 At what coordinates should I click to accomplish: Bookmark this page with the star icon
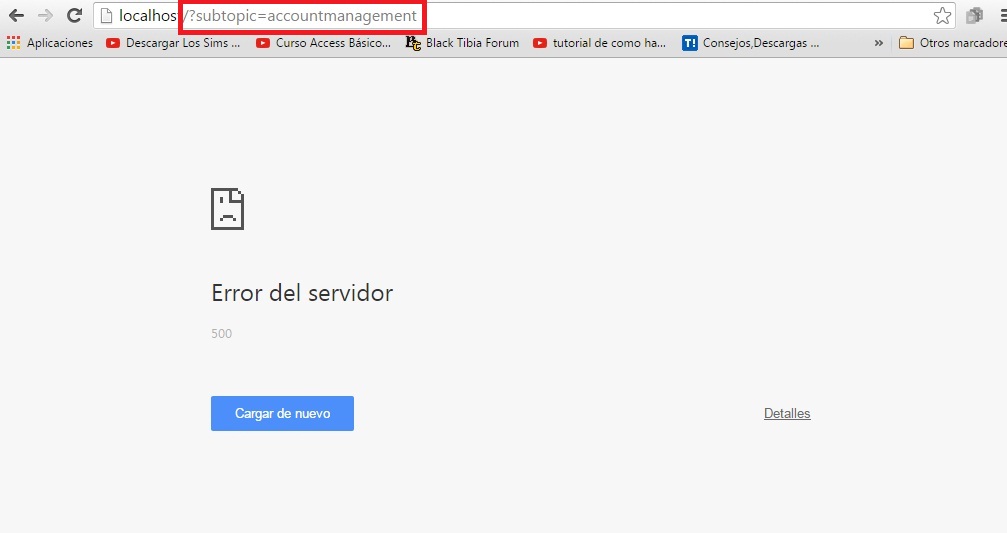[x=942, y=15]
